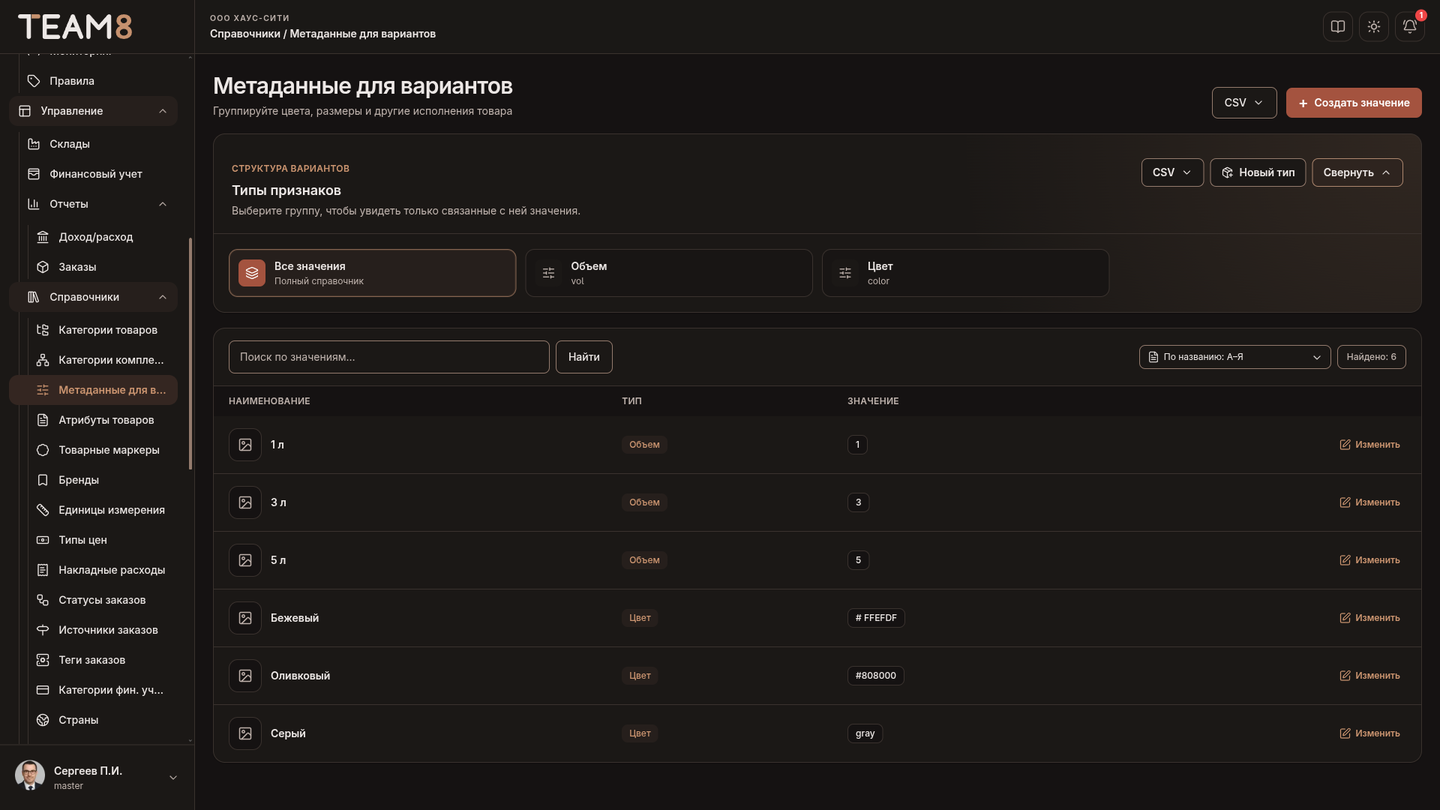The height and width of the screenshot is (810, 1440).
Task: Click the image placeholder for 1 л
Action: click(245, 444)
